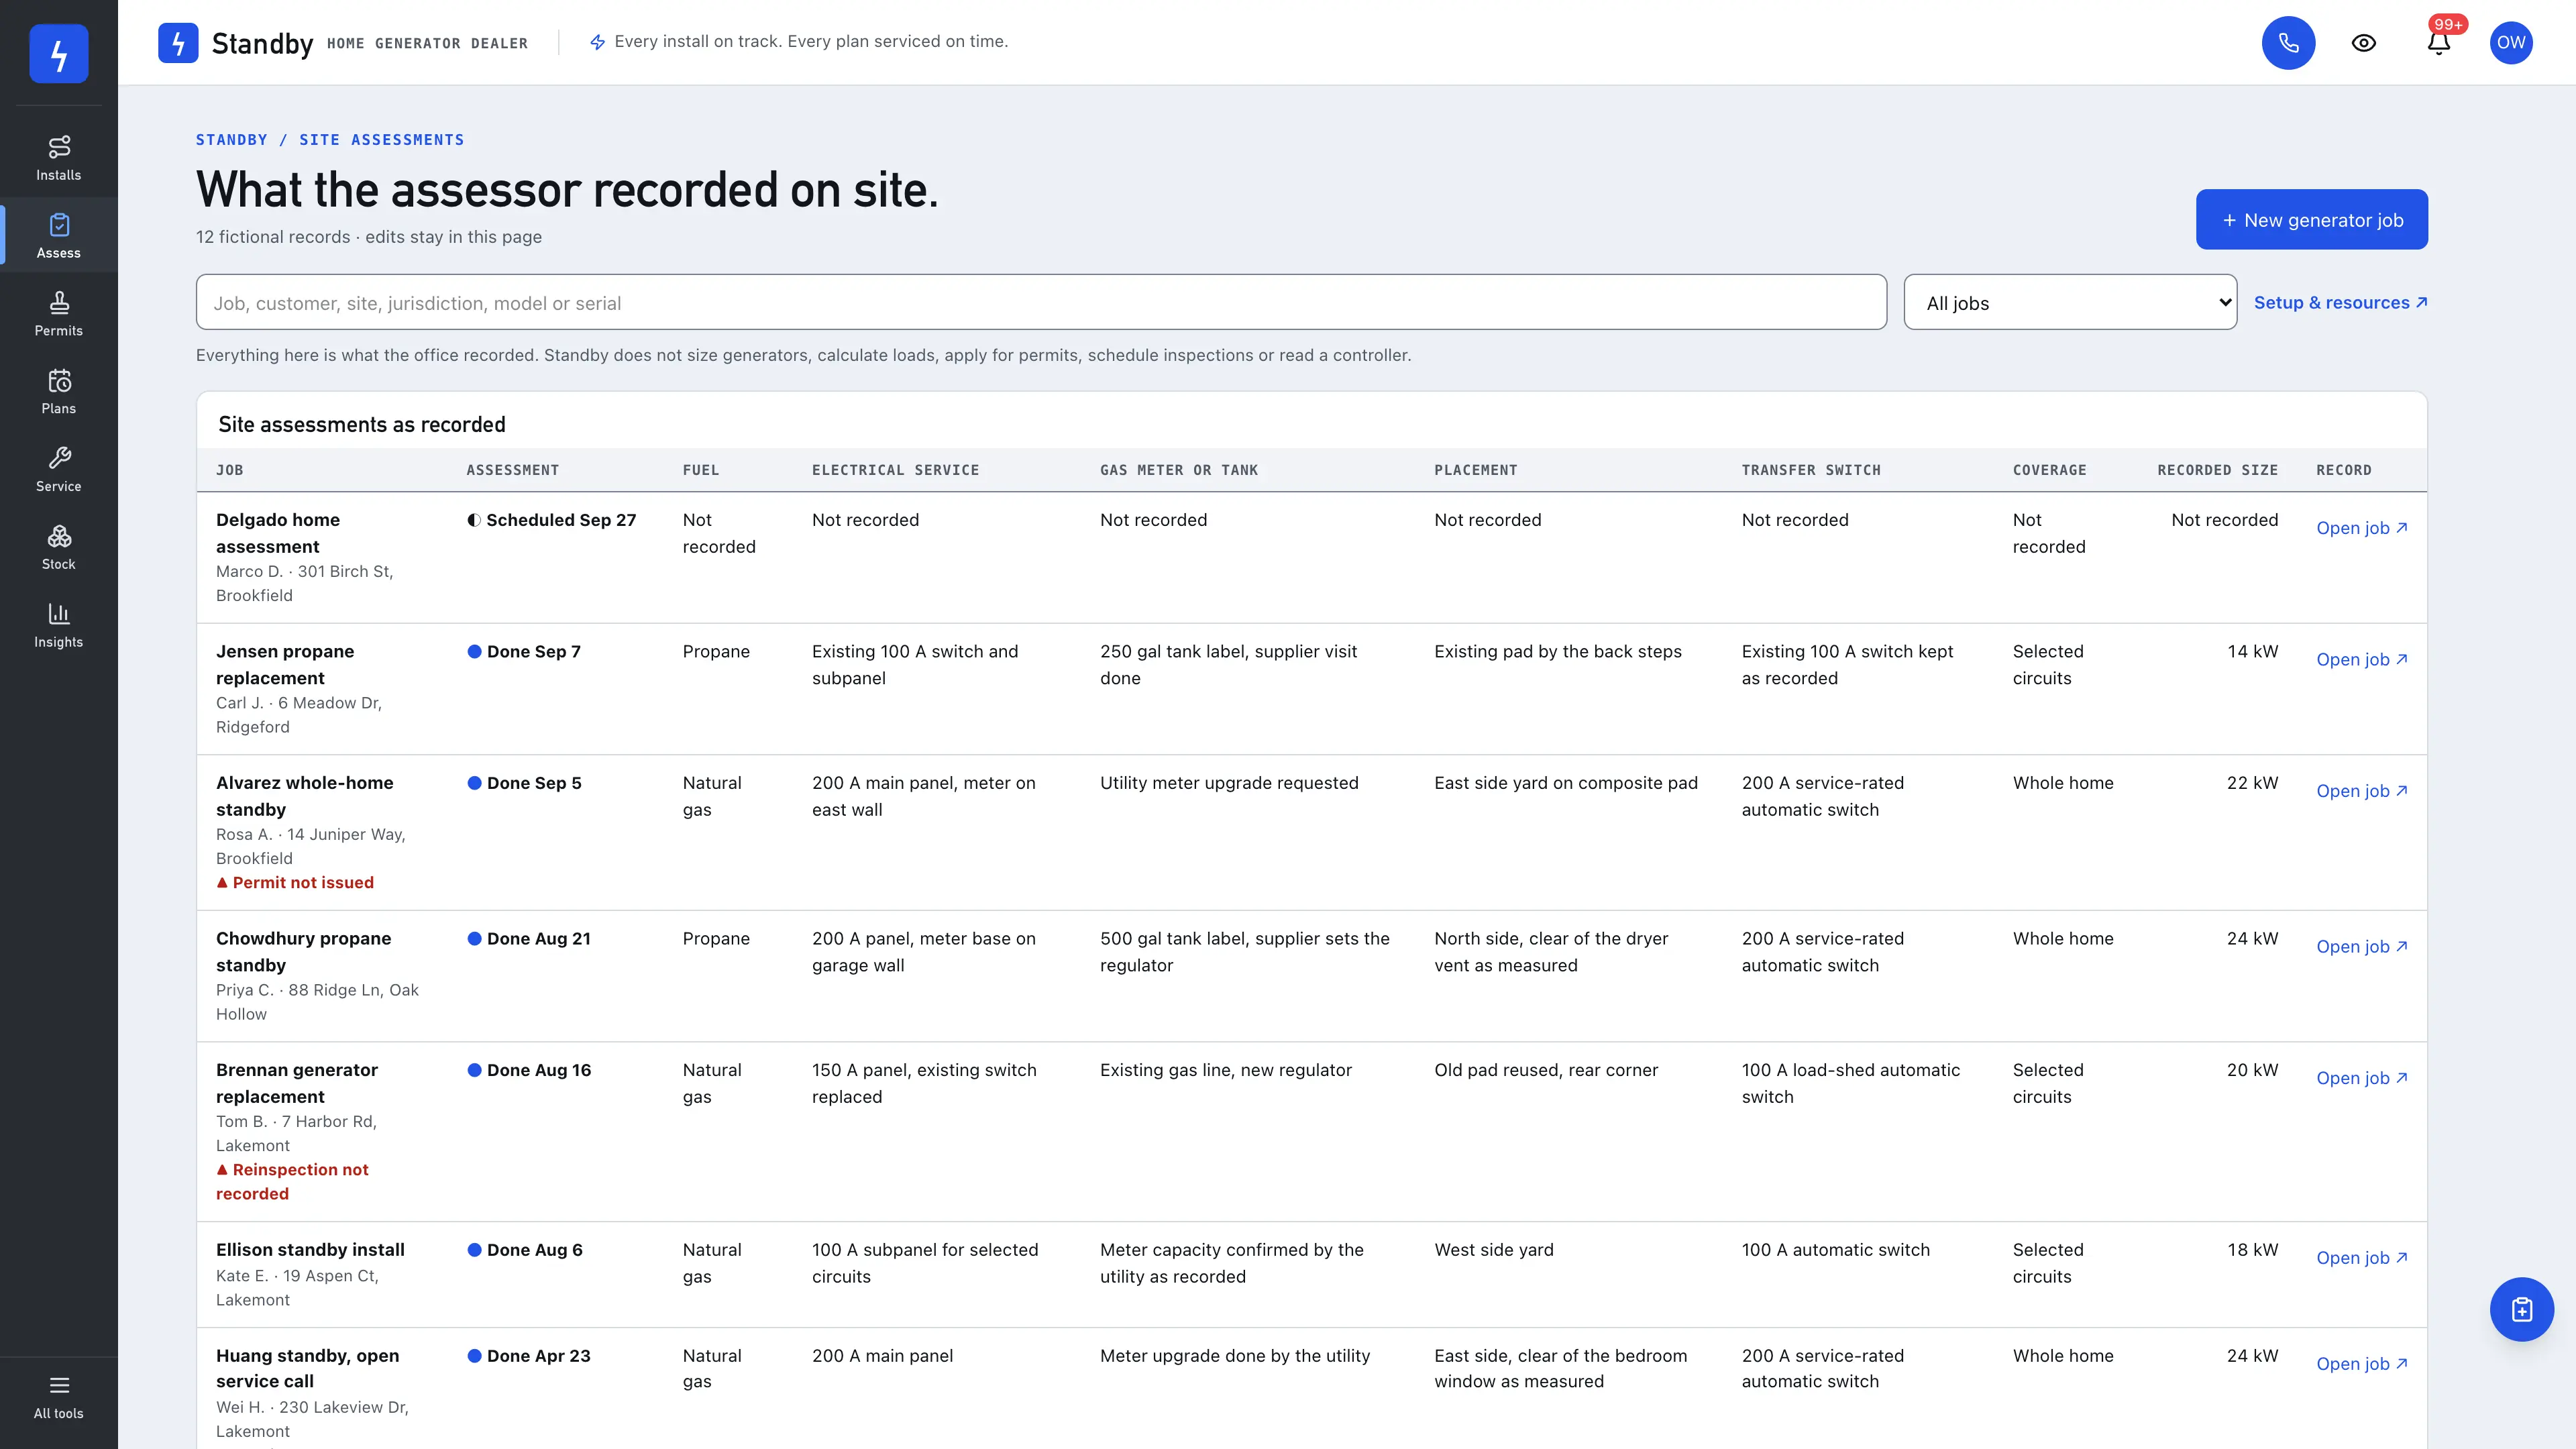Click the New generator job button
This screenshot has height=1449, width=2576.
(2311, 219)
